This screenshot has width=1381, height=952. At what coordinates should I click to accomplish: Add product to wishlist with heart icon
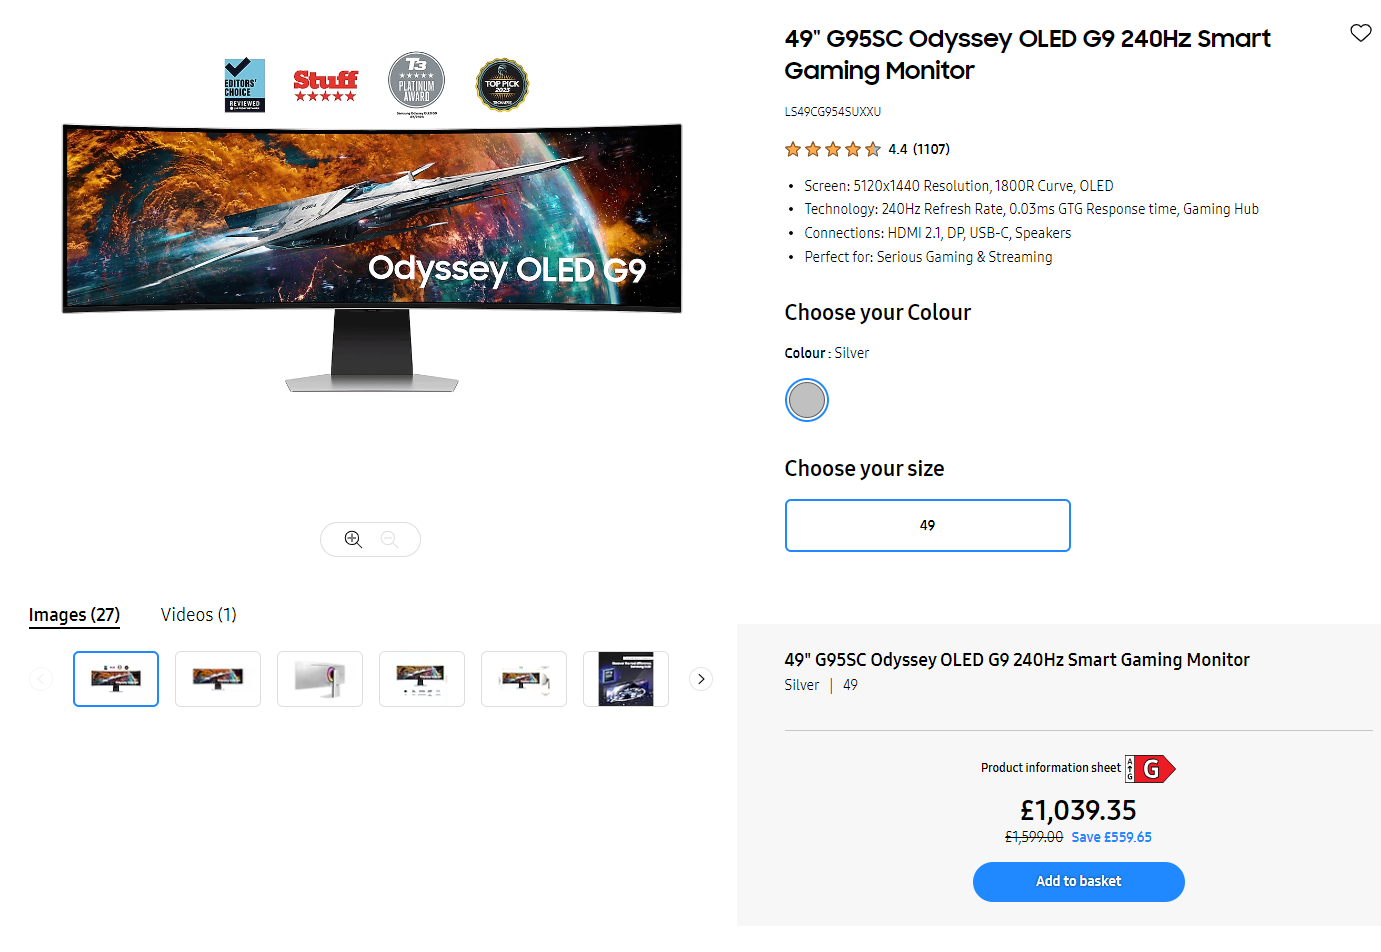point(1360,33)
